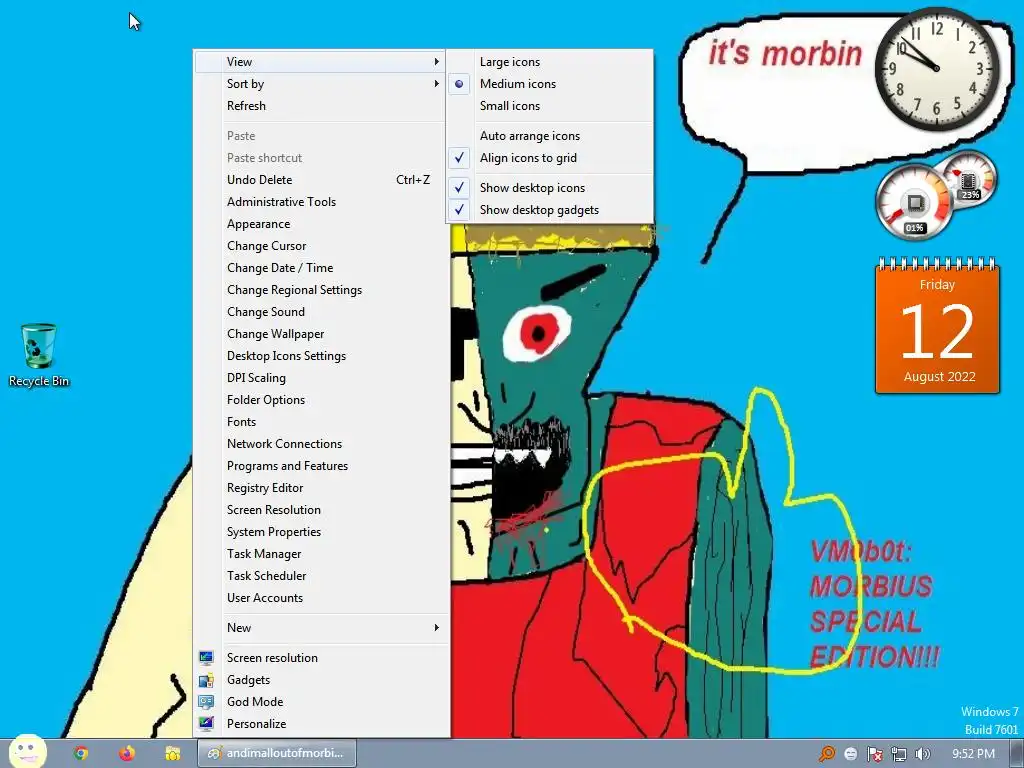
Task: Open Network Connections menu entry
Action: point(320,444)
